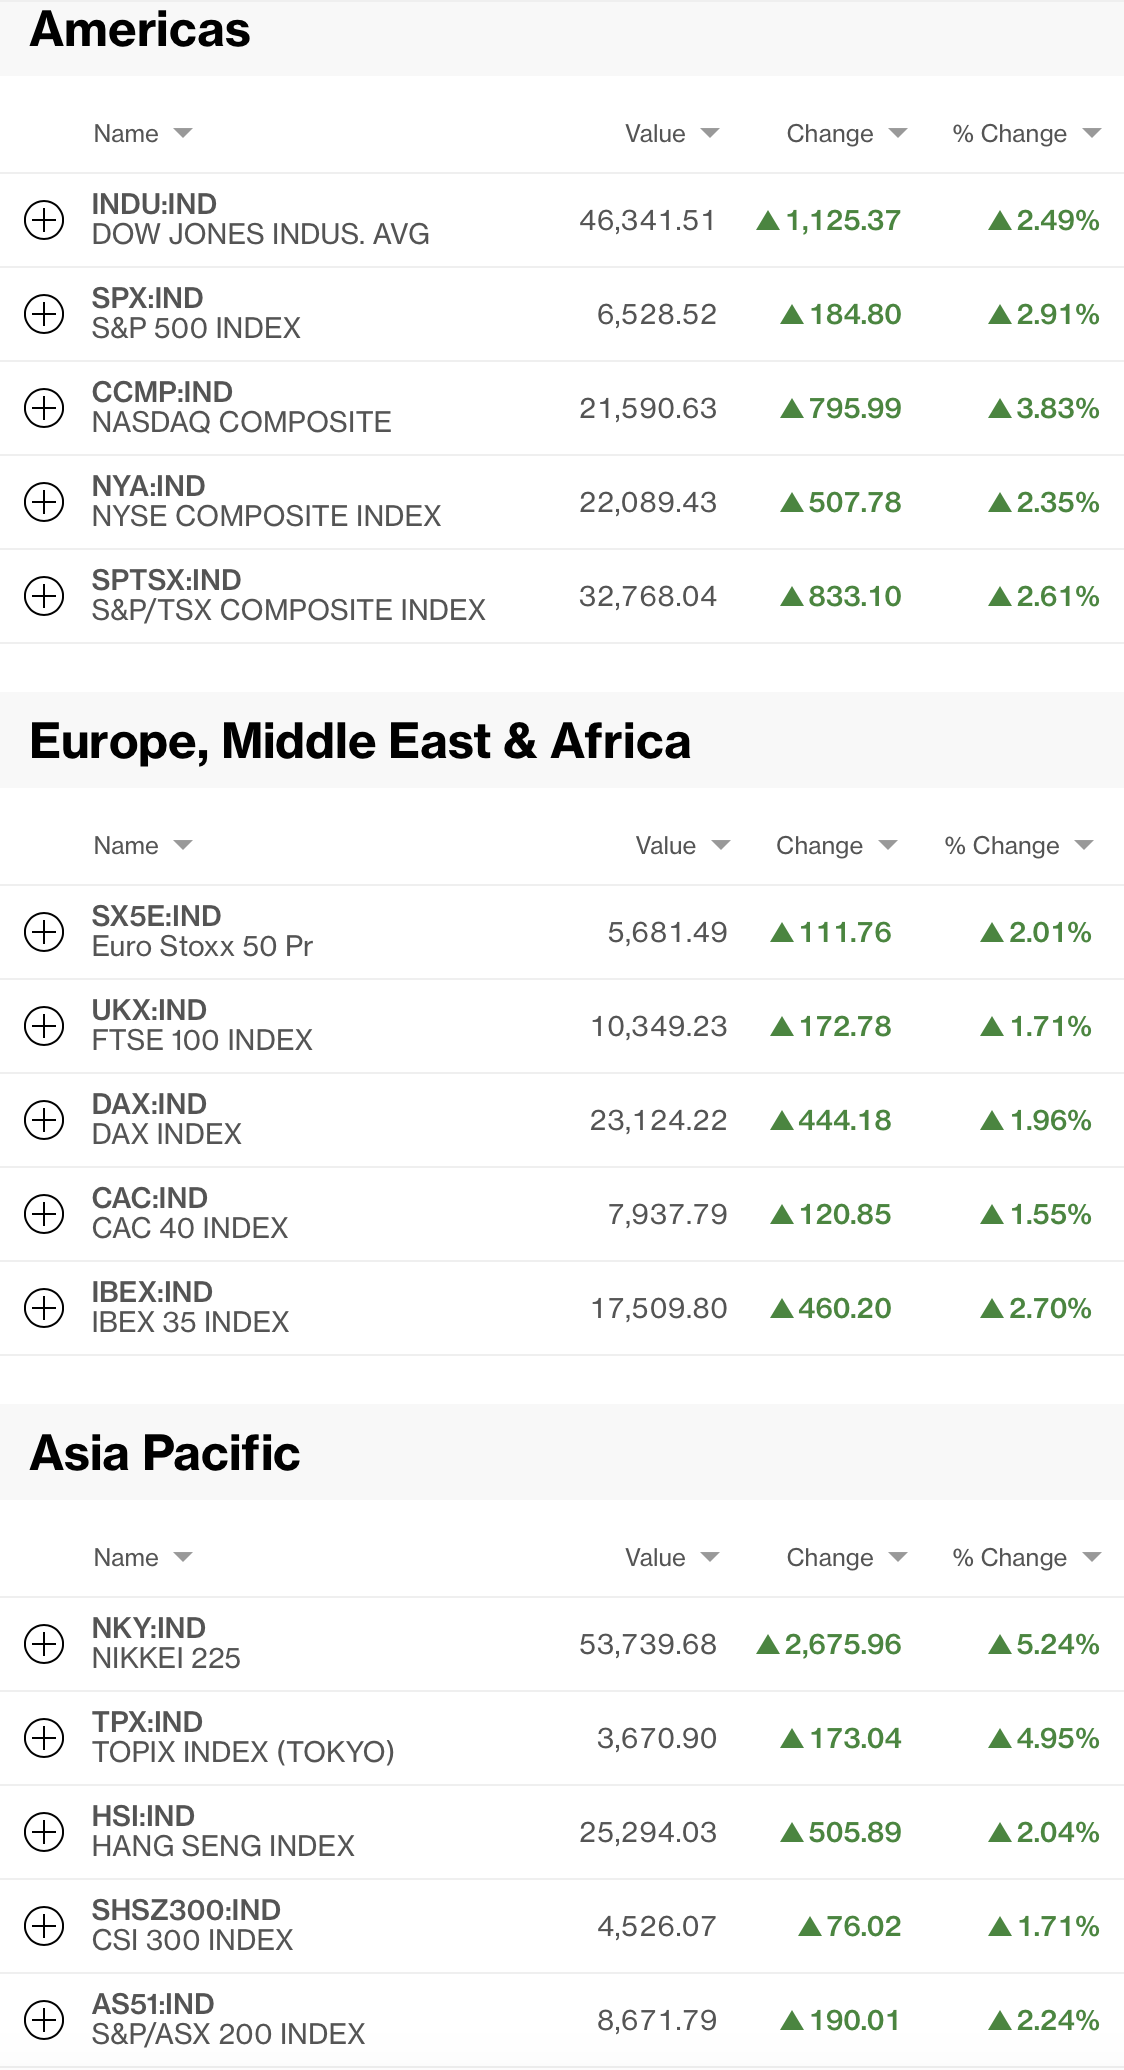Tap the plus icon for NIKKEI 225
1124x2070 pixels.
pyautogui.click(x=44, y=1644)
